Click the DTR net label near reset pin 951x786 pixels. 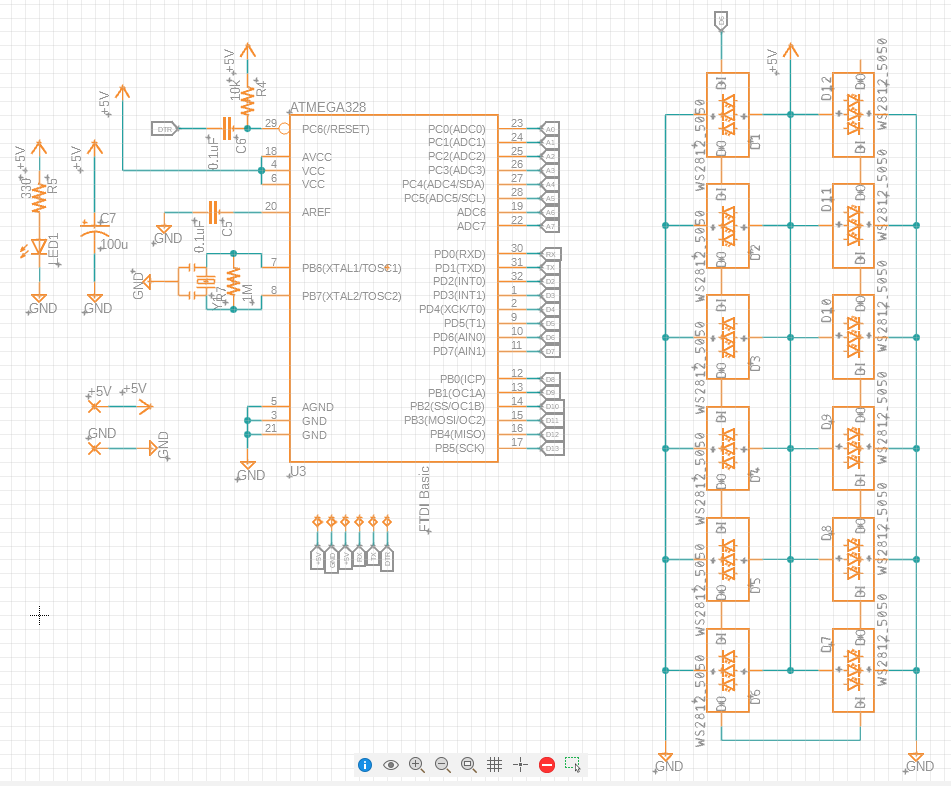165,128
